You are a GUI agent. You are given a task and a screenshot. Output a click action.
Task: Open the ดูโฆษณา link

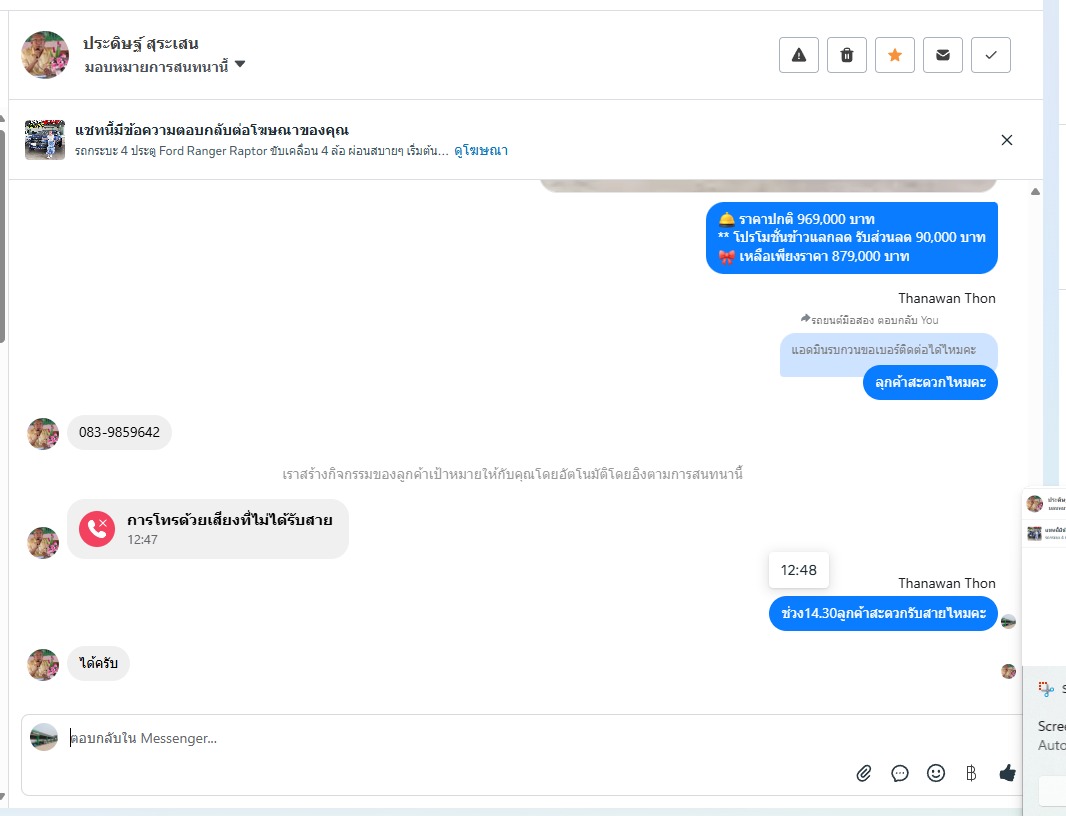tap(481, 150)
